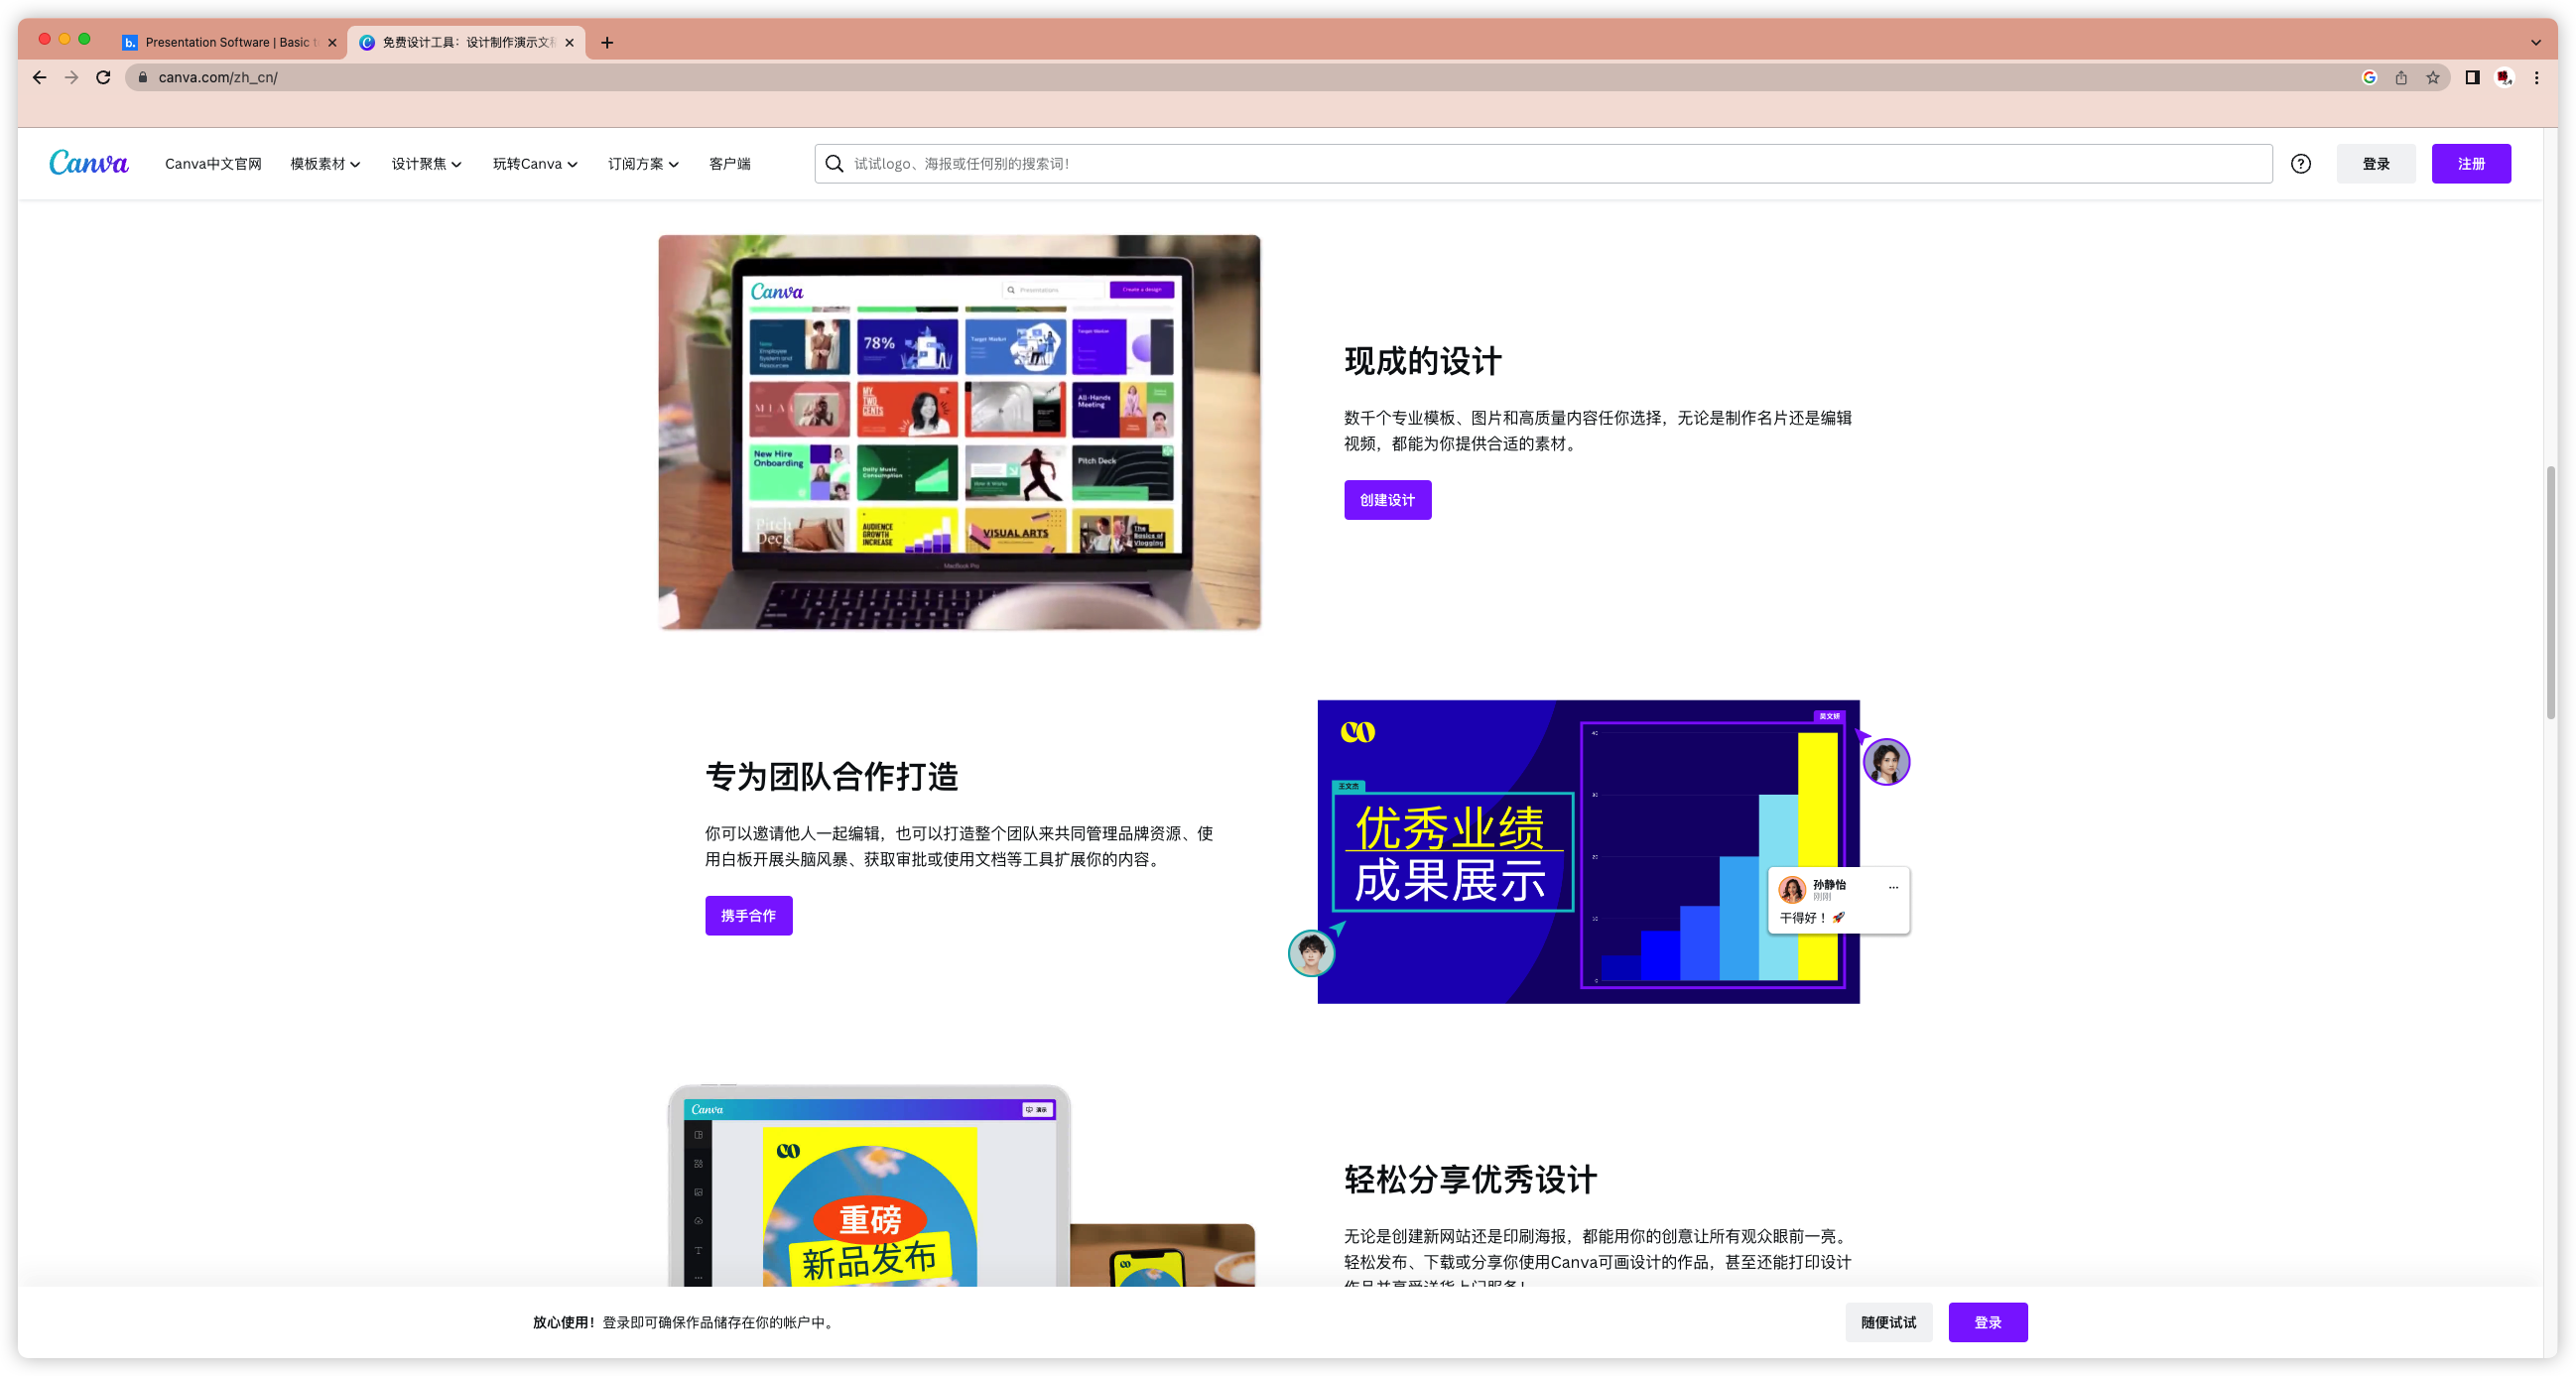Click the three dots in 孙静怡 comment
Screen dimensions: 2576x1376
[1892, 886]
